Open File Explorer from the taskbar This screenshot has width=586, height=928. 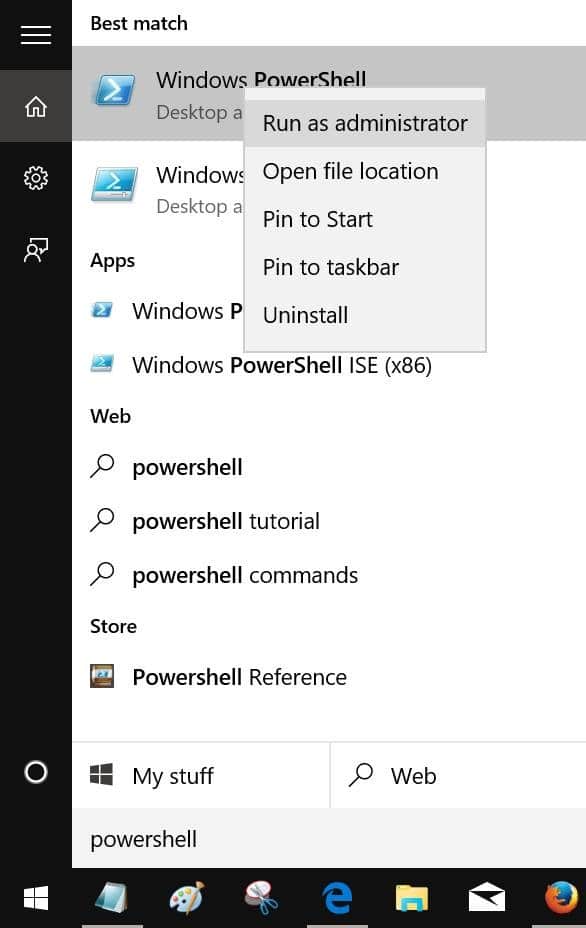click(x=411, y=898)
